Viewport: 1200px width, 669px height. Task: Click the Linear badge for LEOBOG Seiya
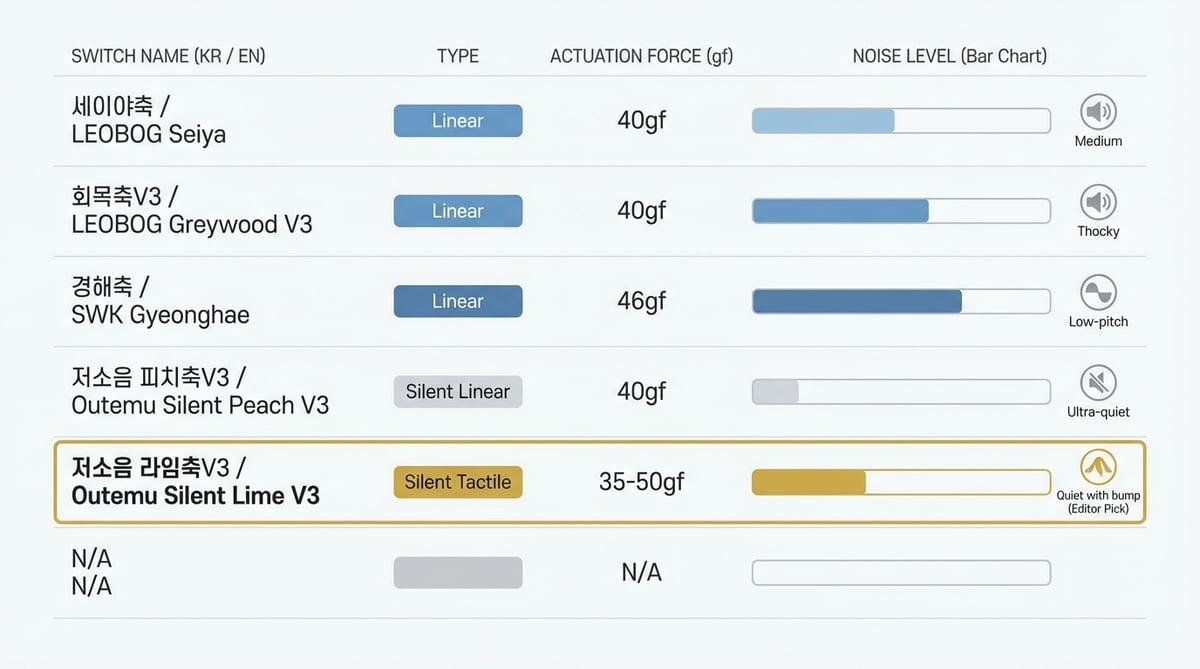click(x=458, y=121)
